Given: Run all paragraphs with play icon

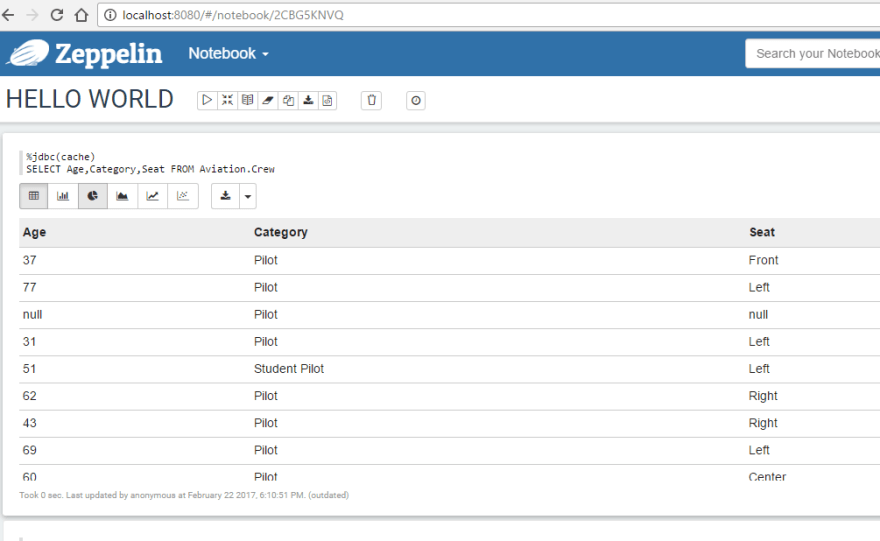Looking at the screenshot, I should point(207,100).
